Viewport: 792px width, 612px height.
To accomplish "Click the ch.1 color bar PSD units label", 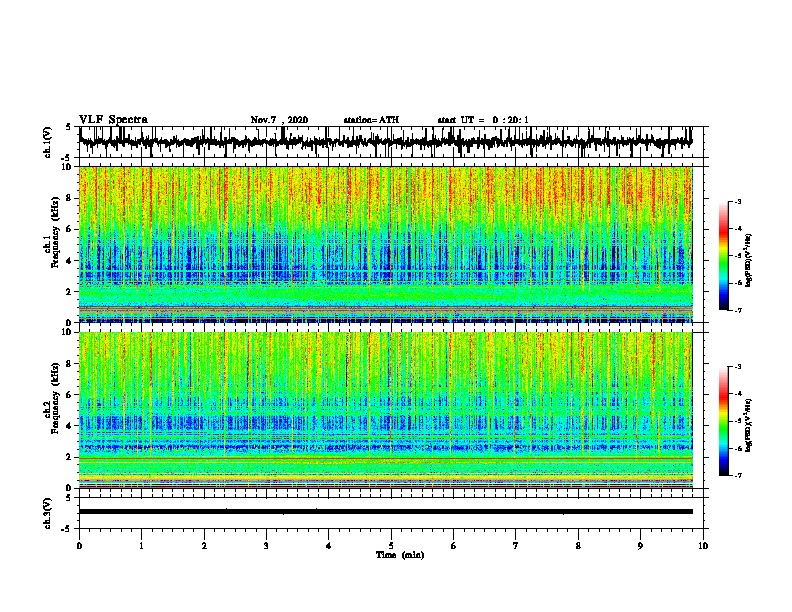I will [748, 260].
